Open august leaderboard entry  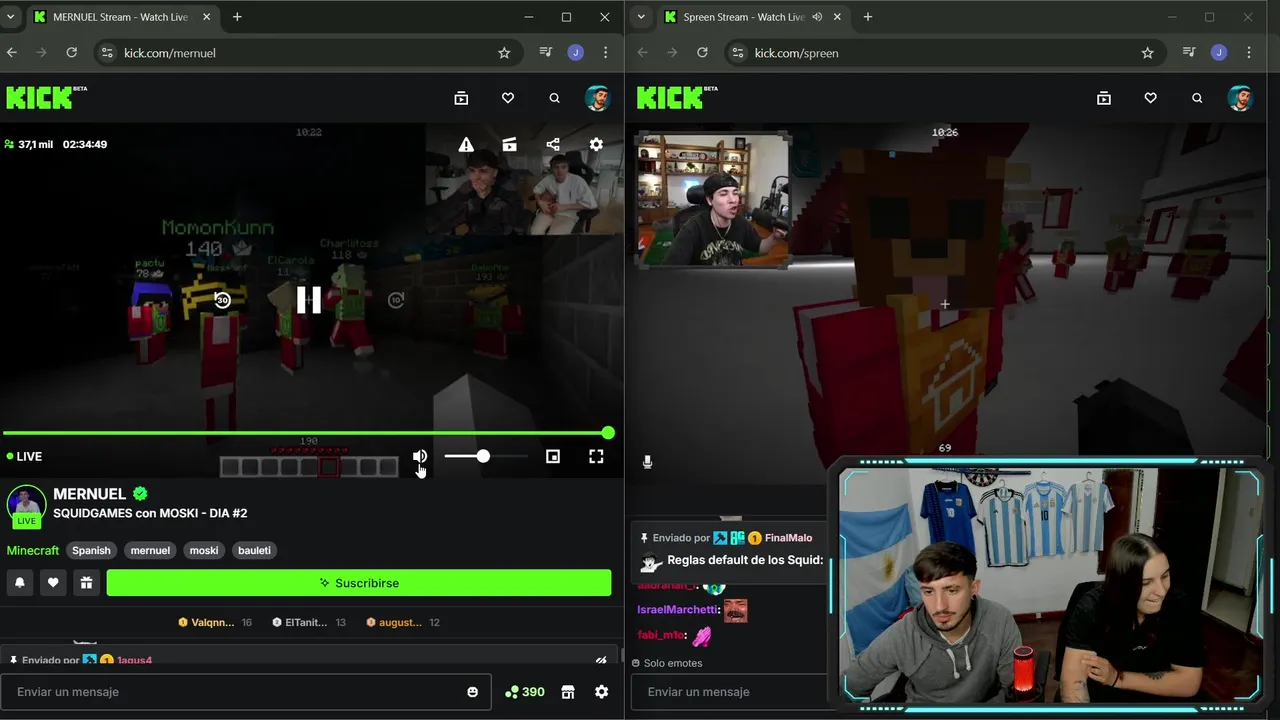click(402, 622)
